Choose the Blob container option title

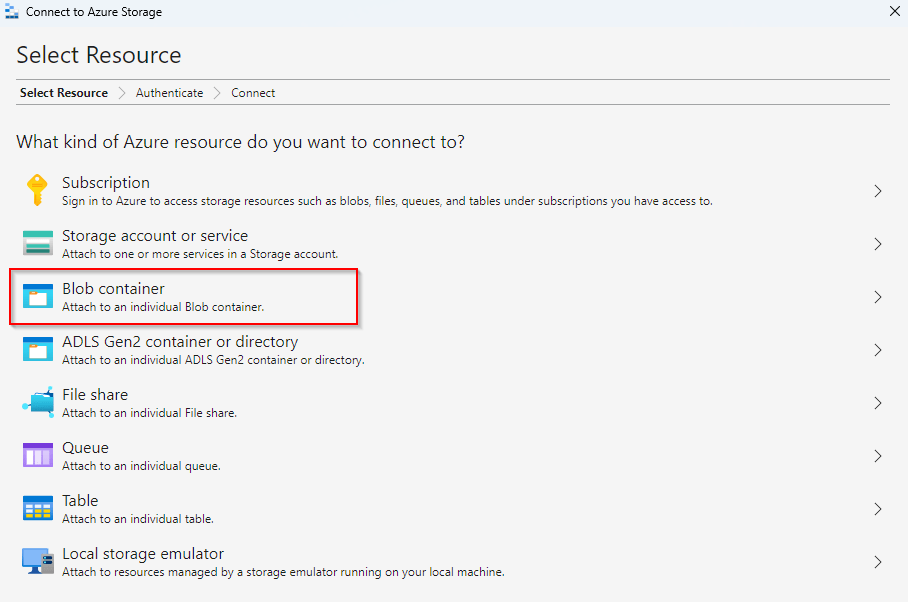113,289
